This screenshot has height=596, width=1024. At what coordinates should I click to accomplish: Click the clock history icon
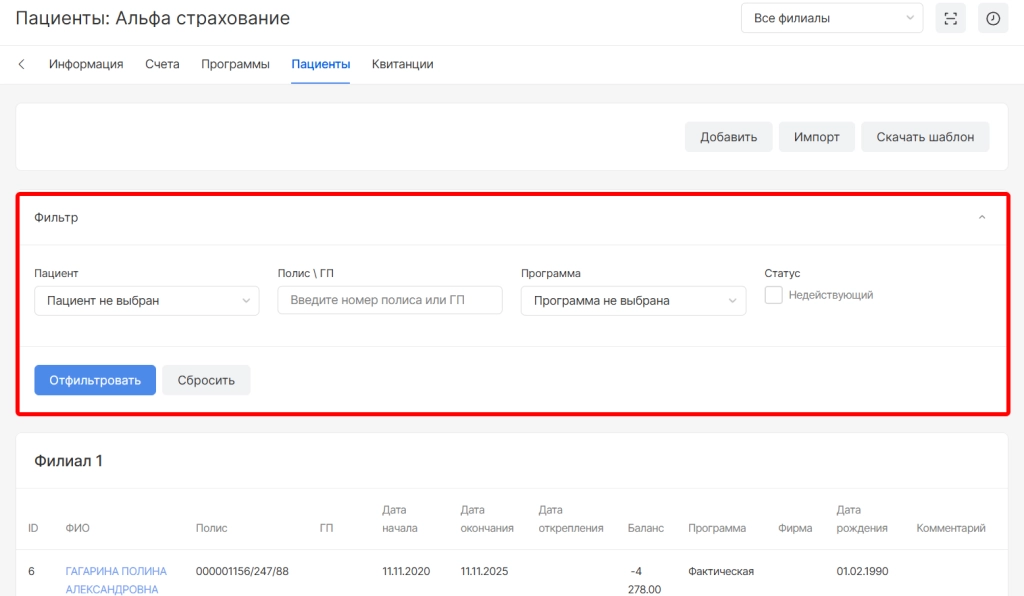992,18
